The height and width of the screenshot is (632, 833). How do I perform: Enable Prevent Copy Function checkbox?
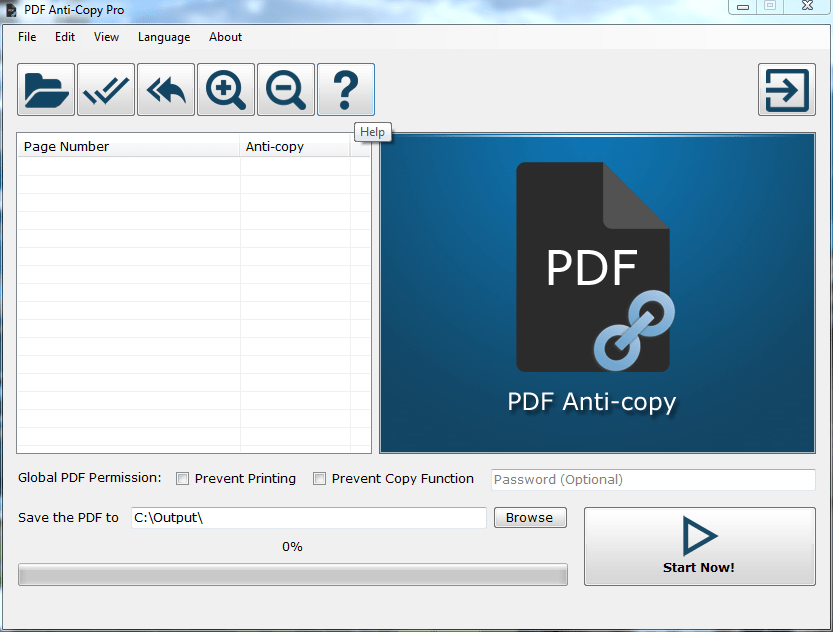point(319,479)
